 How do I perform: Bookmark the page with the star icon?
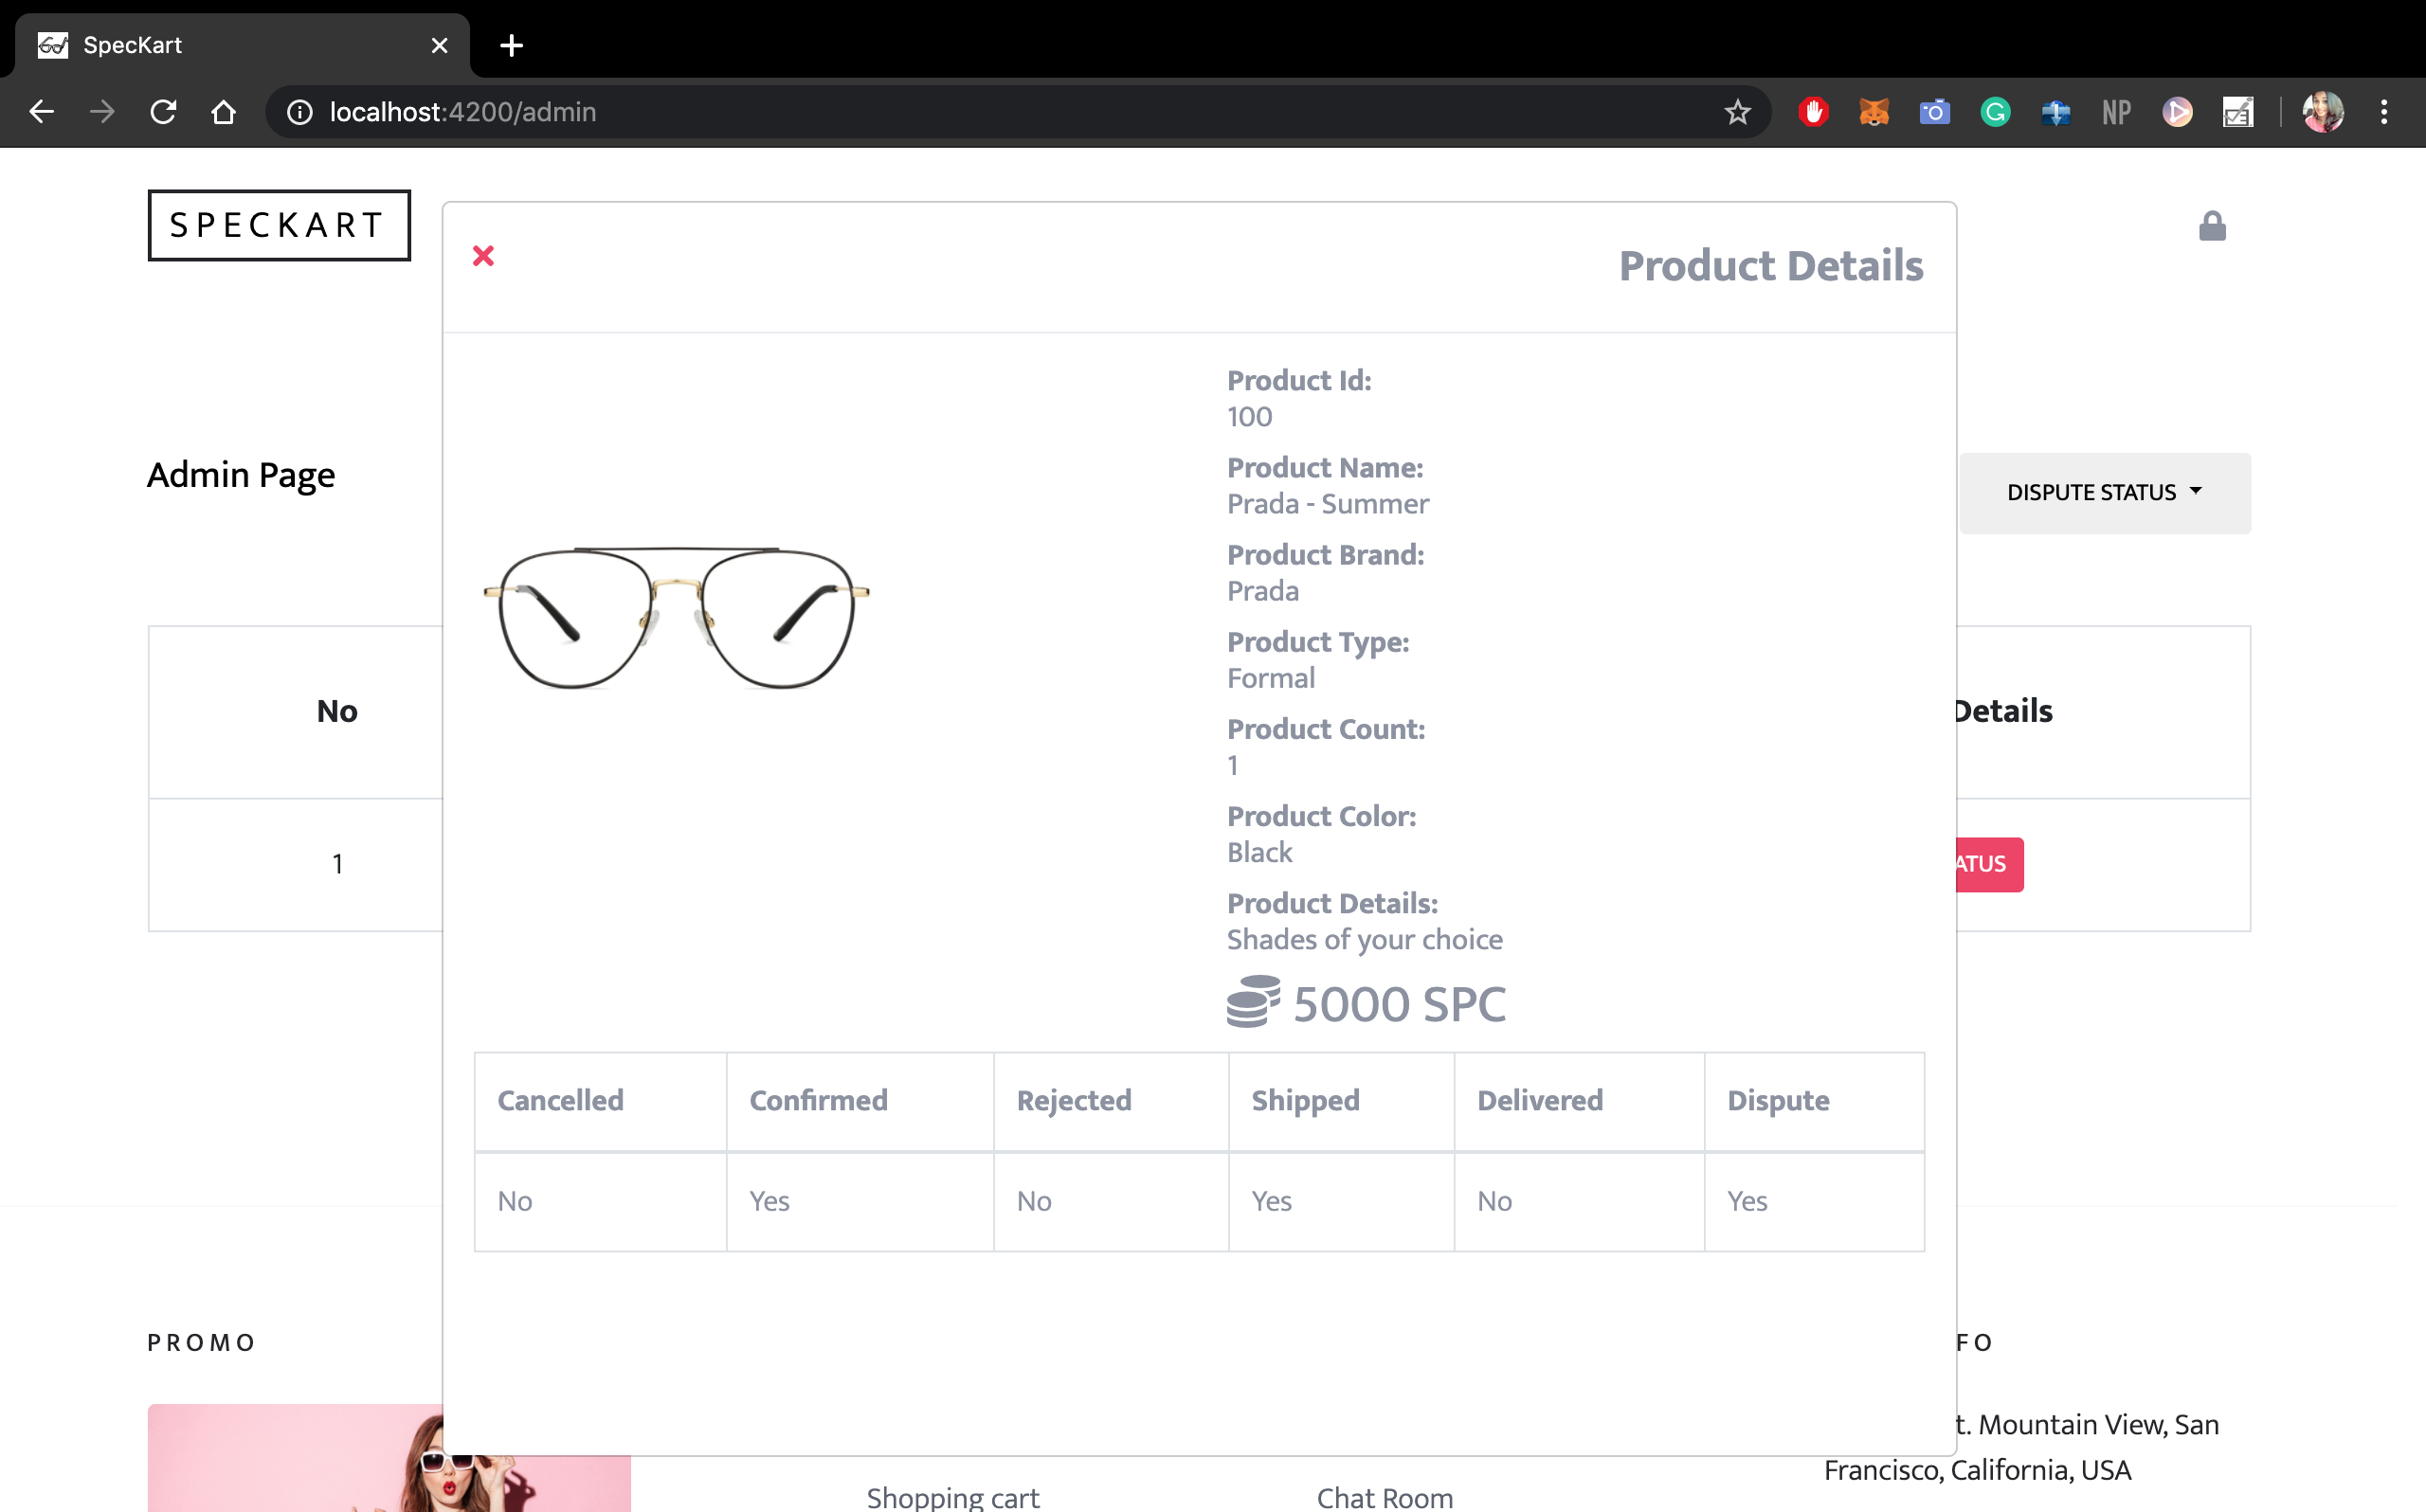1737,112
